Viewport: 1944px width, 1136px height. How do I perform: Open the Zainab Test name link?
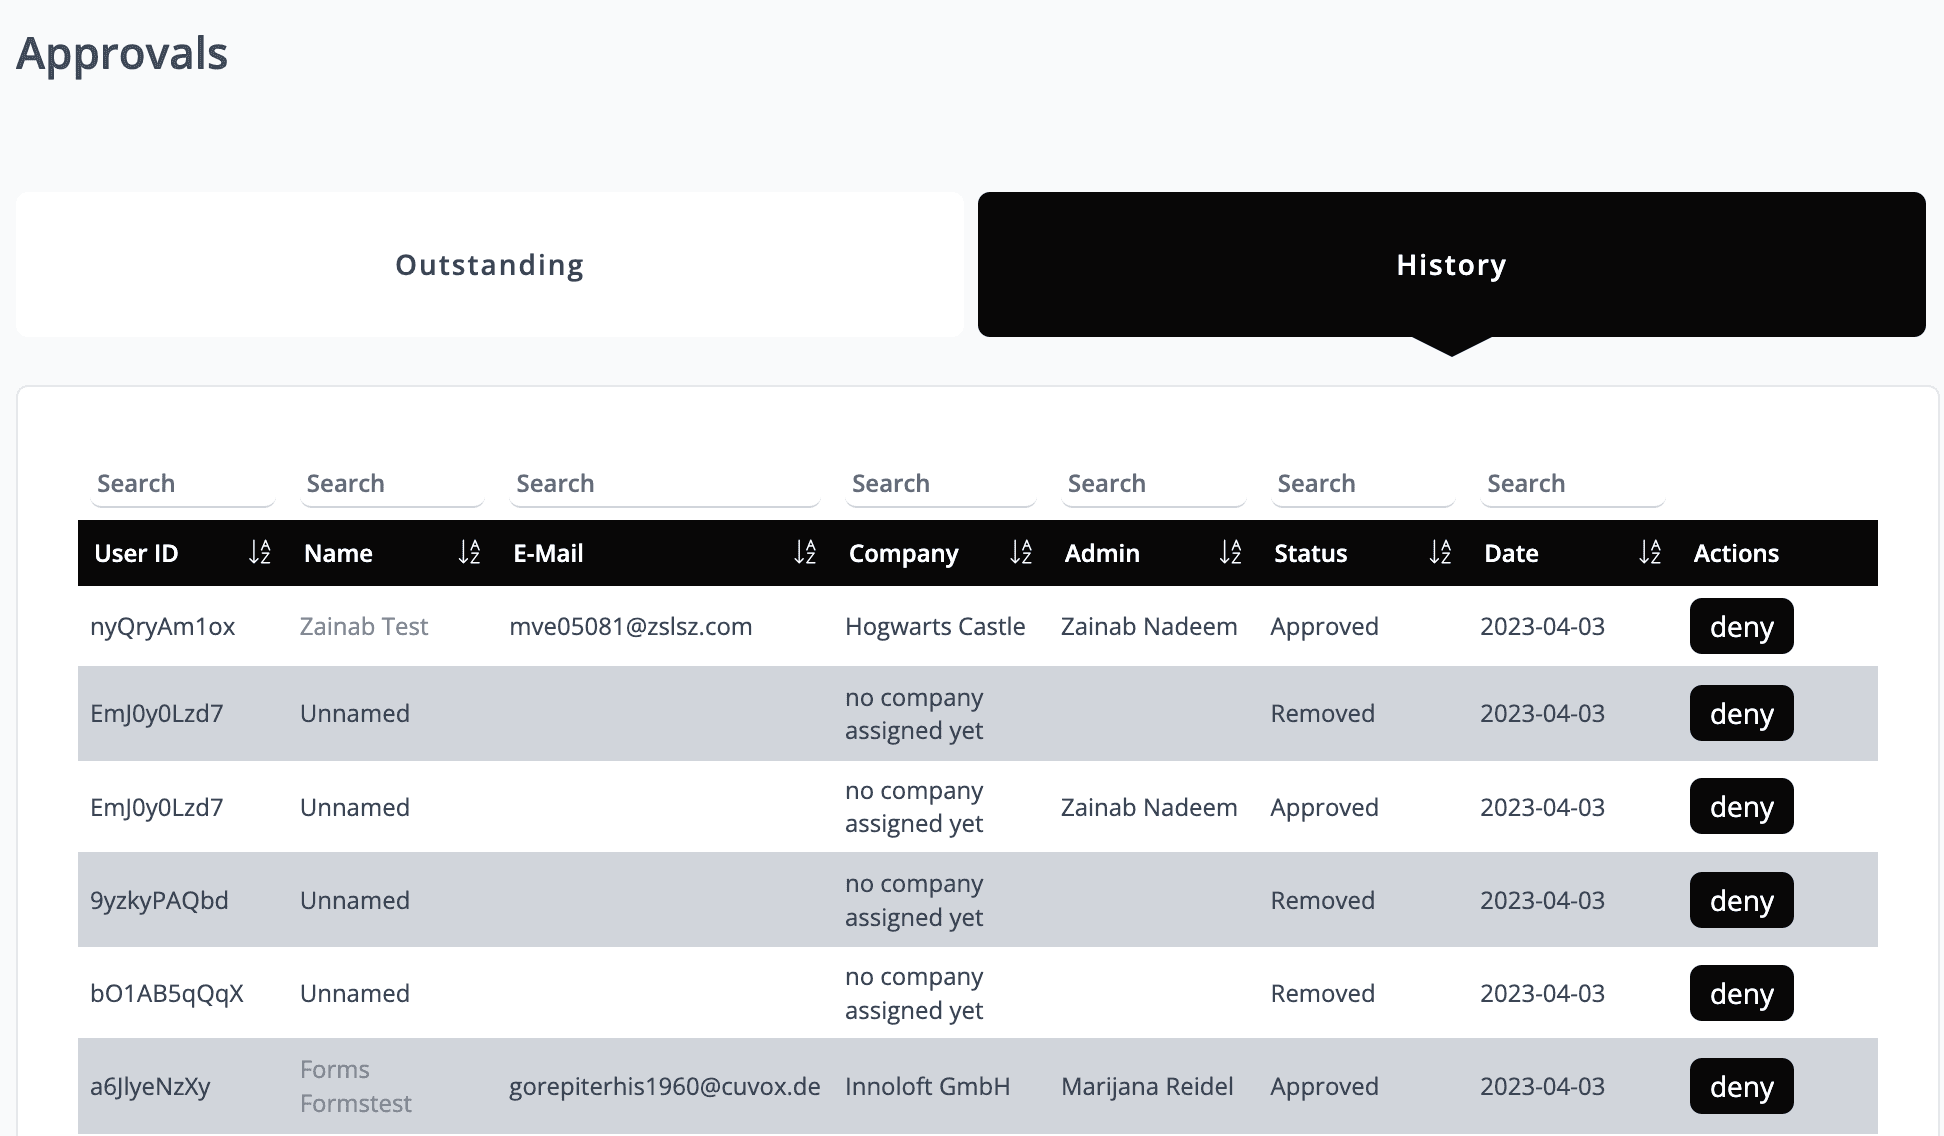pyautogui.click(x=364, y=627)
